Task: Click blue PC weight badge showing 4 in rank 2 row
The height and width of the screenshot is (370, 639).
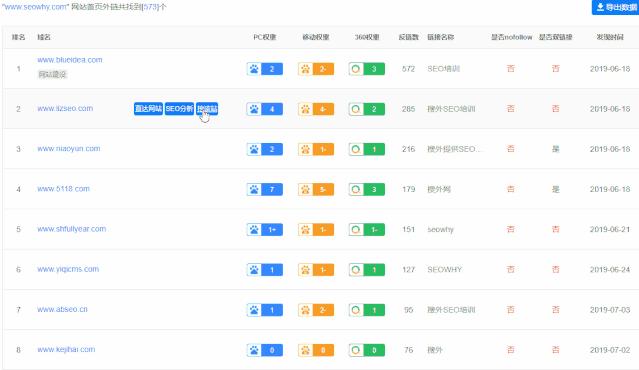Action: point(265,109)
